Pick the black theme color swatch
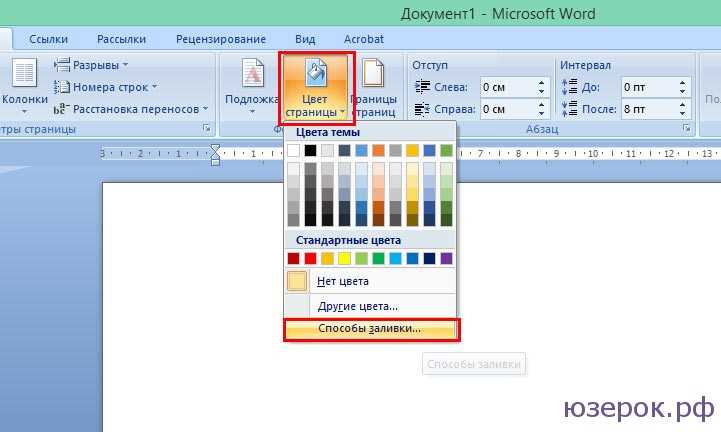The width and height of the screenshot is (721, 432). 310,150
